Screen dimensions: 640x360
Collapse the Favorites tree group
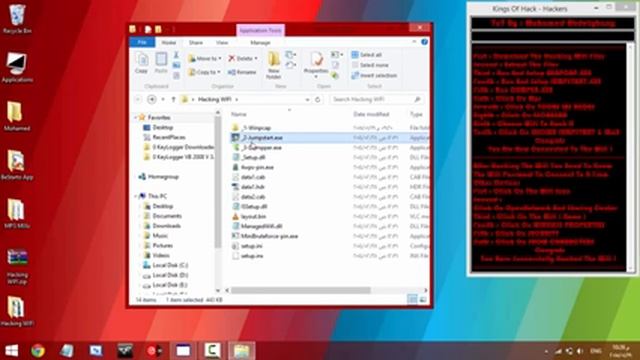click(136, 117)
